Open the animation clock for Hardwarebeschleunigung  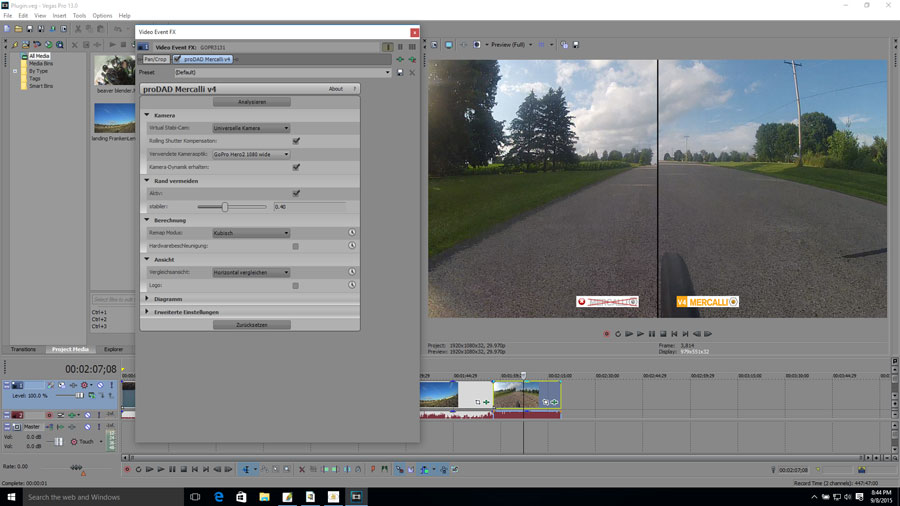coord(352,246)
